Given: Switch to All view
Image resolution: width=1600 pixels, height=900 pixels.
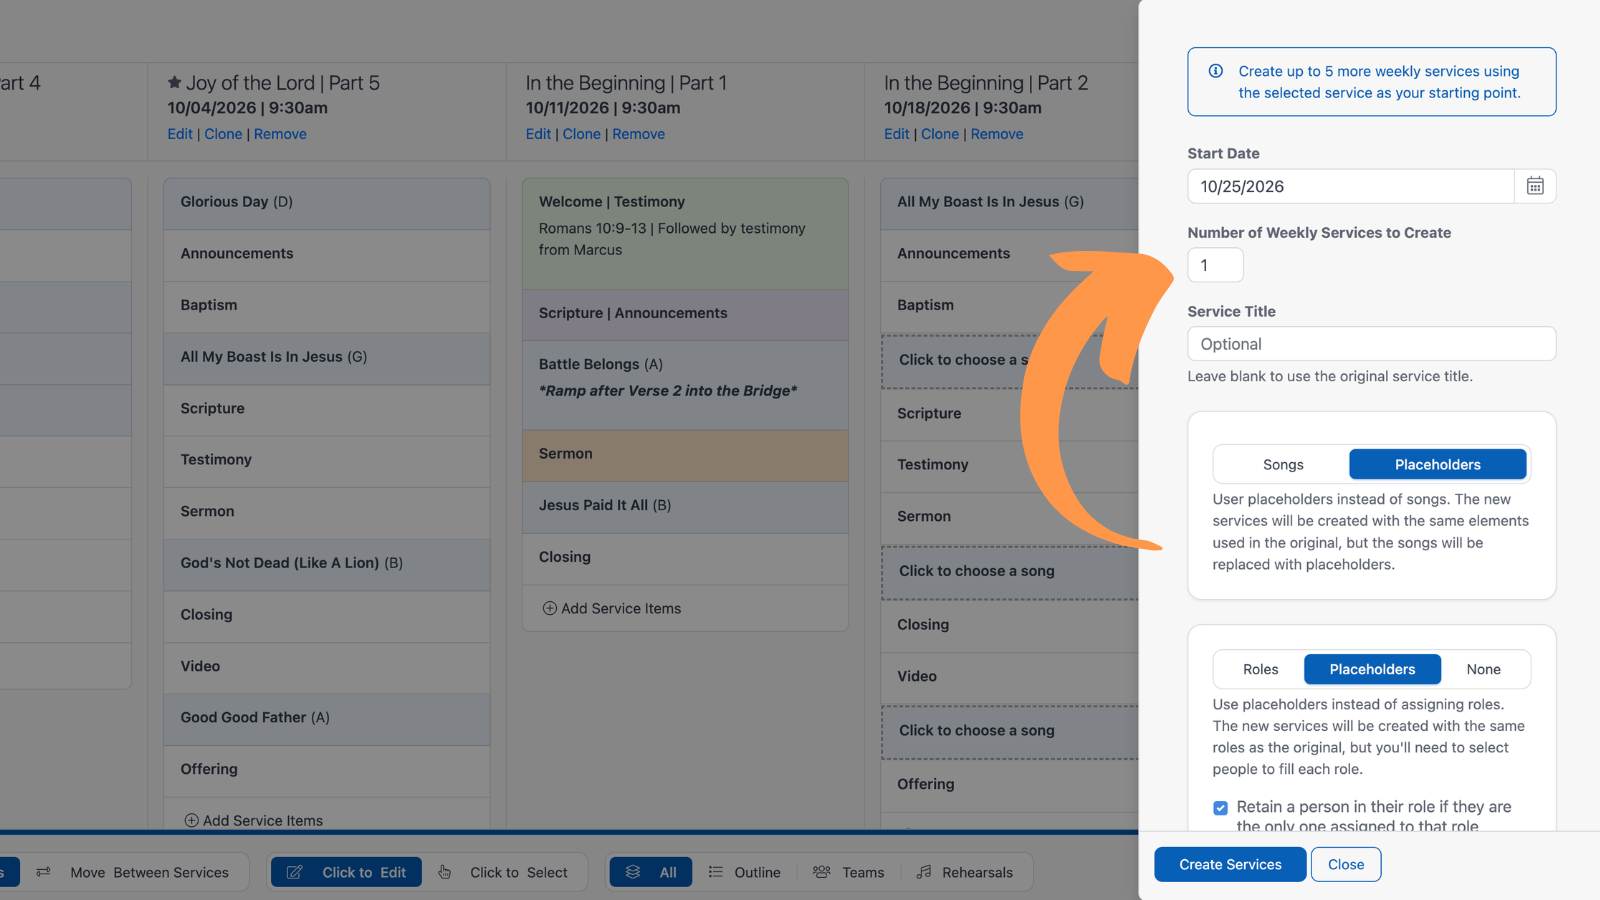Looking at the screenshot, I should pyautogui.click(x=651, y=872).
